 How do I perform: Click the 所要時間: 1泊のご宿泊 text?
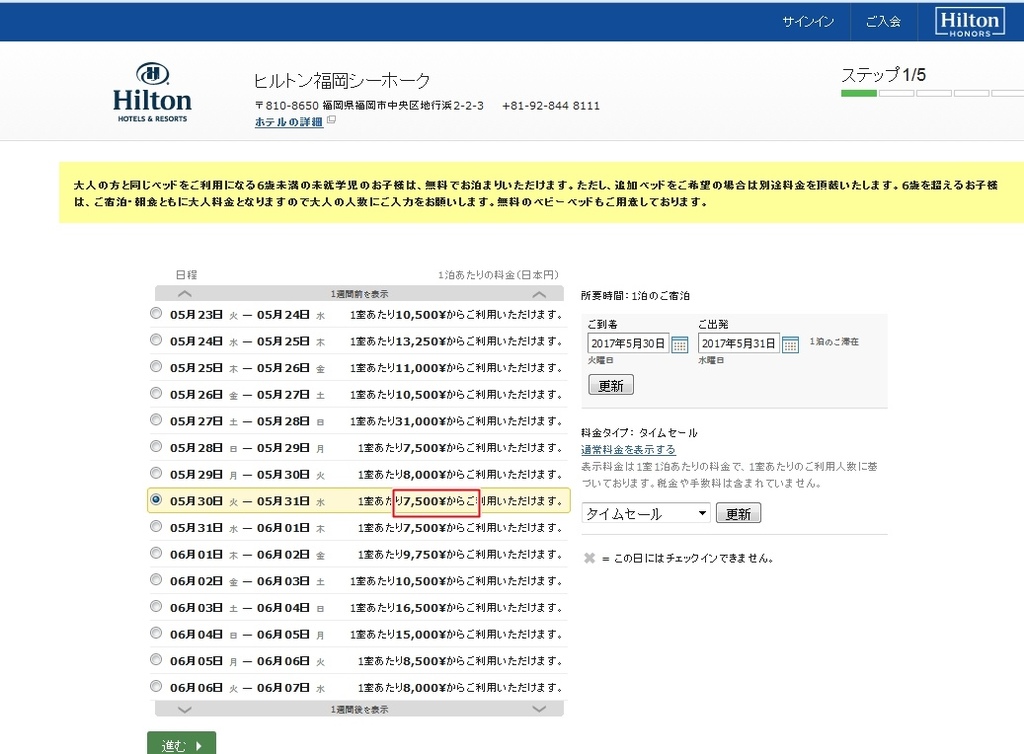(635, 296)
